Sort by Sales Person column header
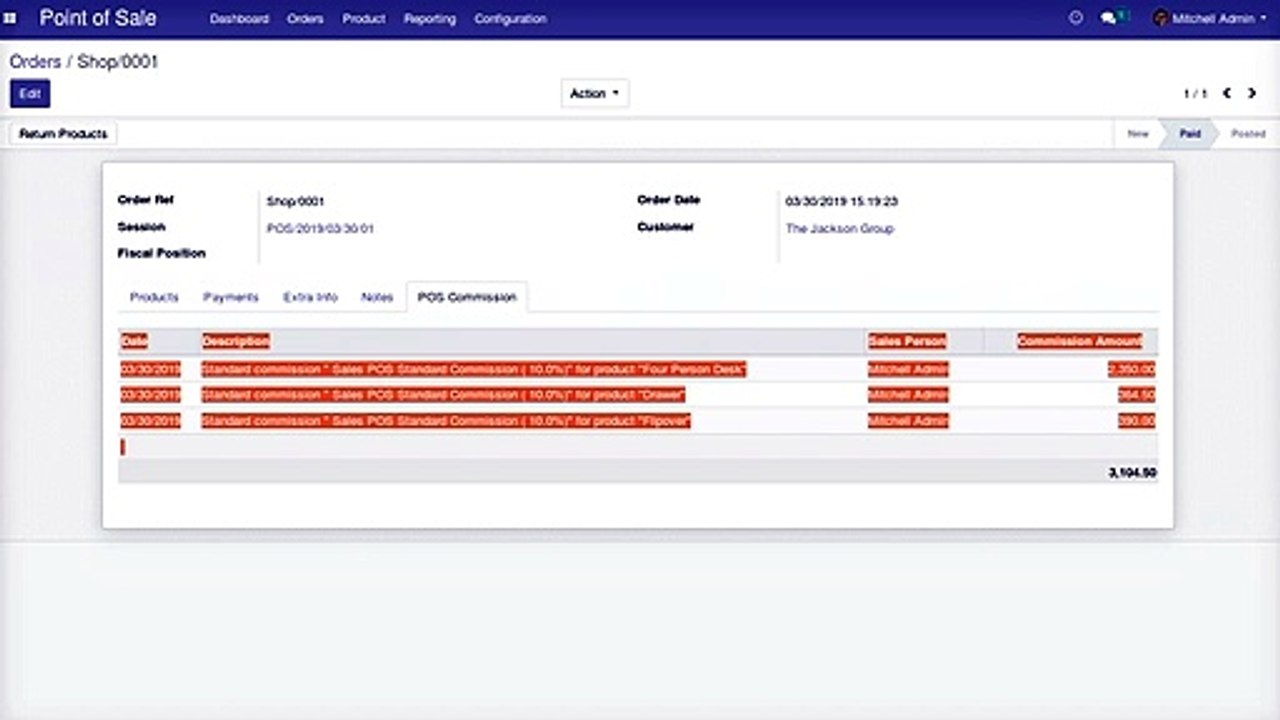1280x720 pixels. pos(907,341)
